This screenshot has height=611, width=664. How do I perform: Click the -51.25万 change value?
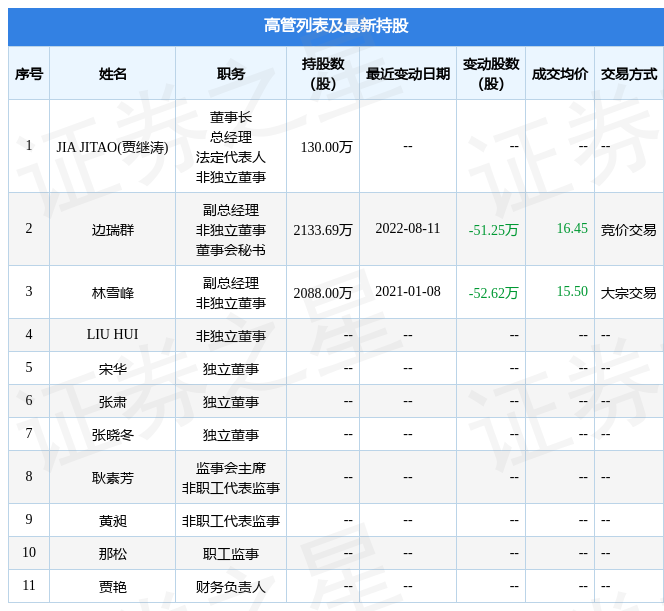[x=493, y=230]
